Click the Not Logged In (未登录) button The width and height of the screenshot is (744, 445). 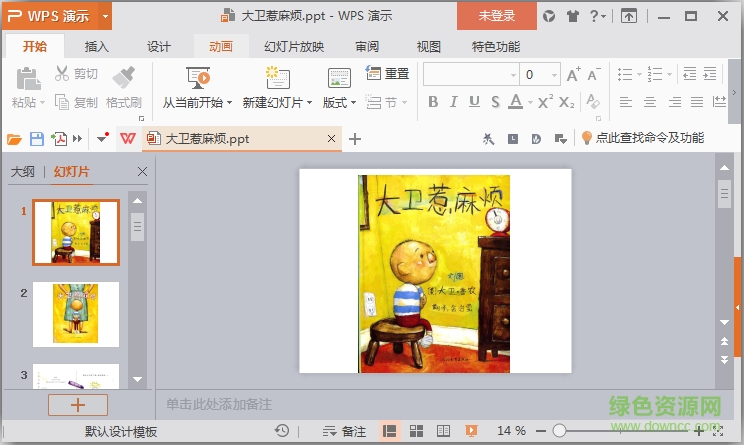[x=497, y=16]
